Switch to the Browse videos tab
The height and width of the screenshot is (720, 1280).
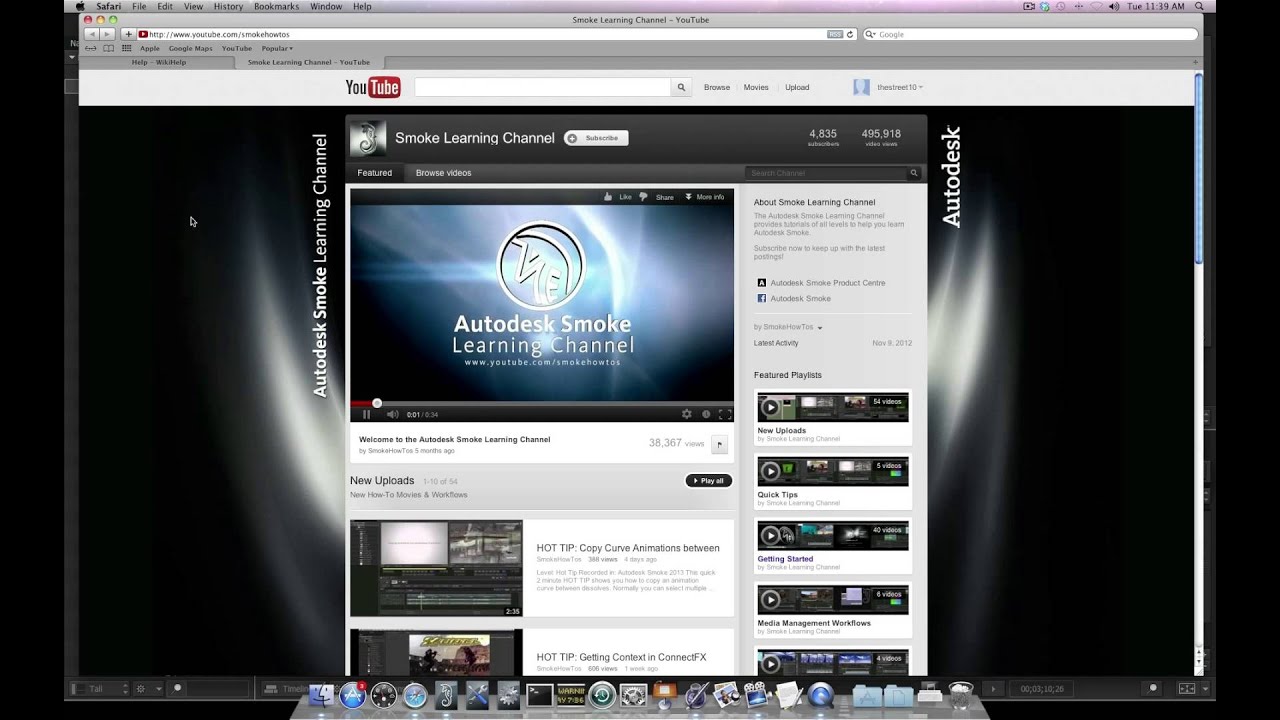443,173
